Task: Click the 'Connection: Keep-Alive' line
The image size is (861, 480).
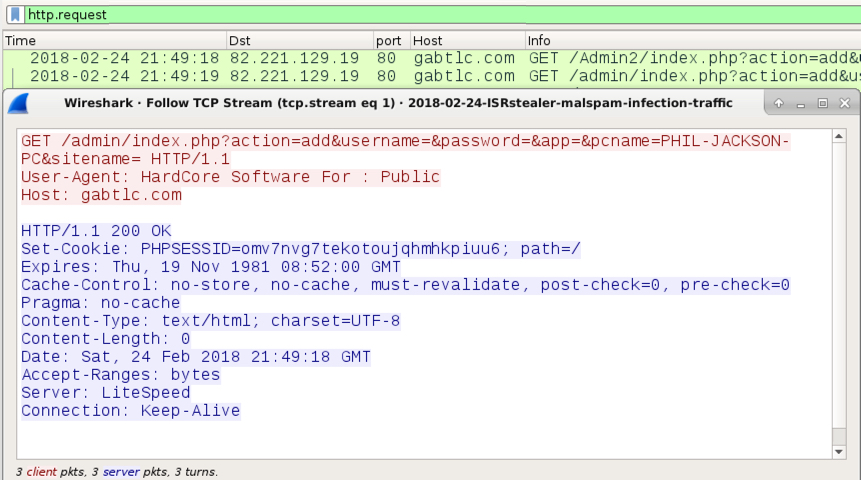Action: coord(131,411)
